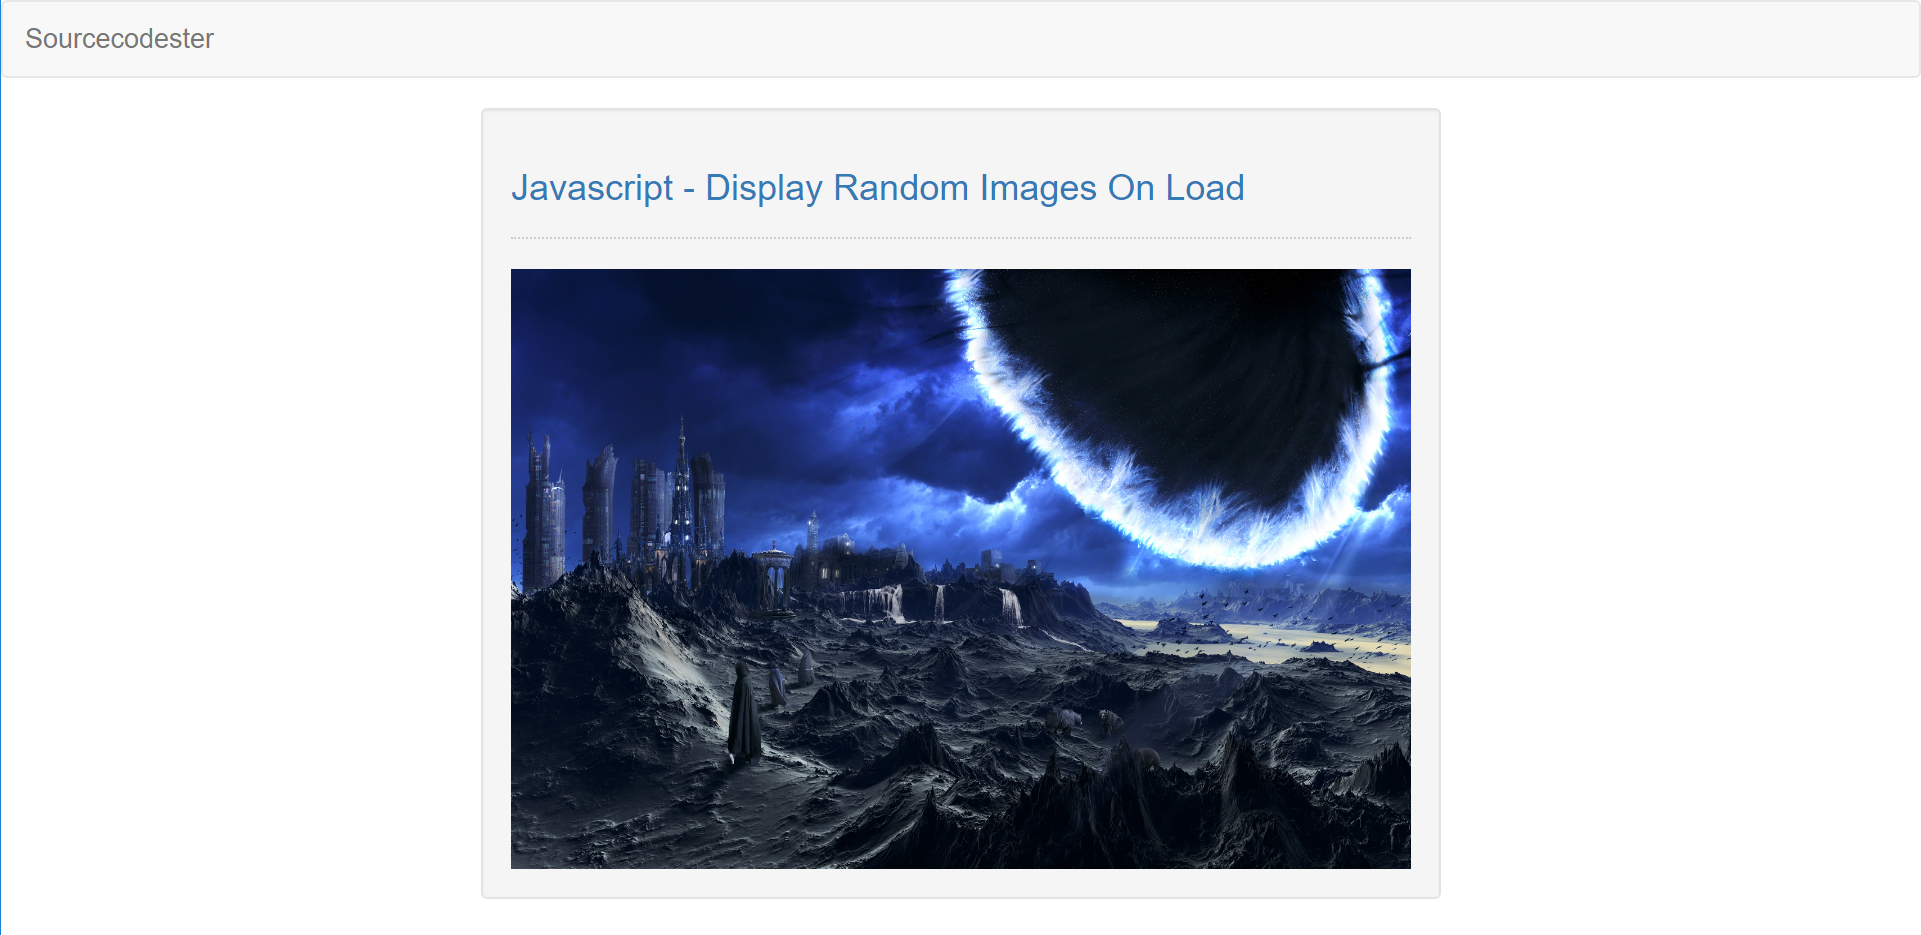Open the Sourcecodester brand link

click(x=119, y=38)
